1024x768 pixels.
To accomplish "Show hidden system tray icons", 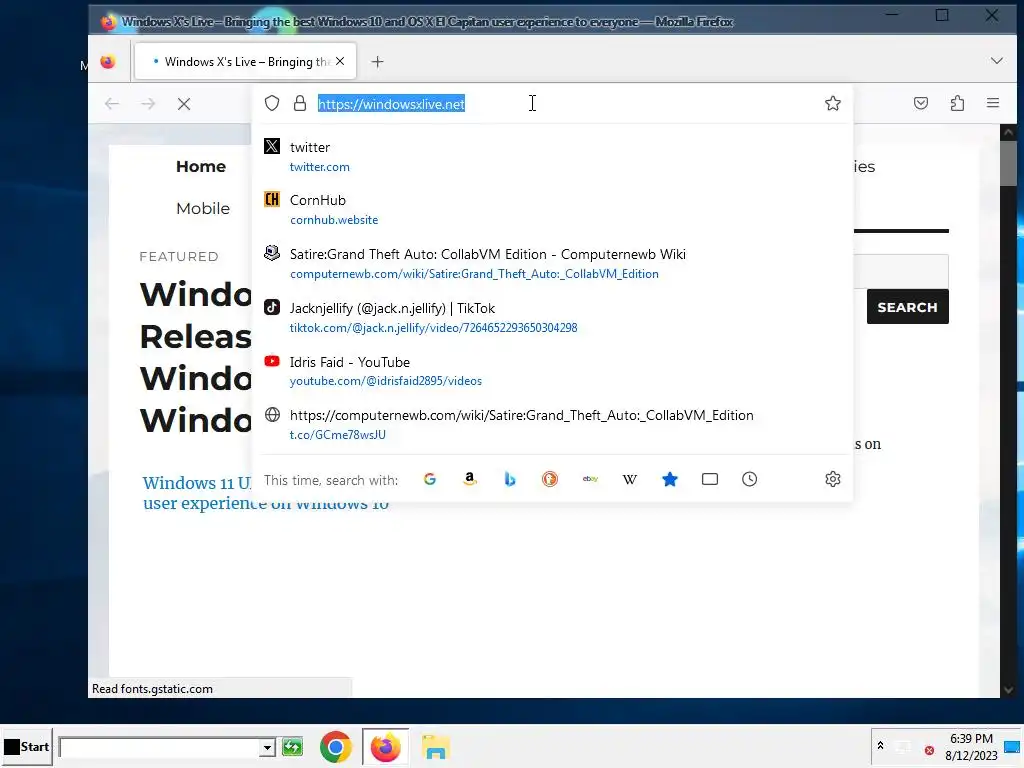I will point(880,745).
